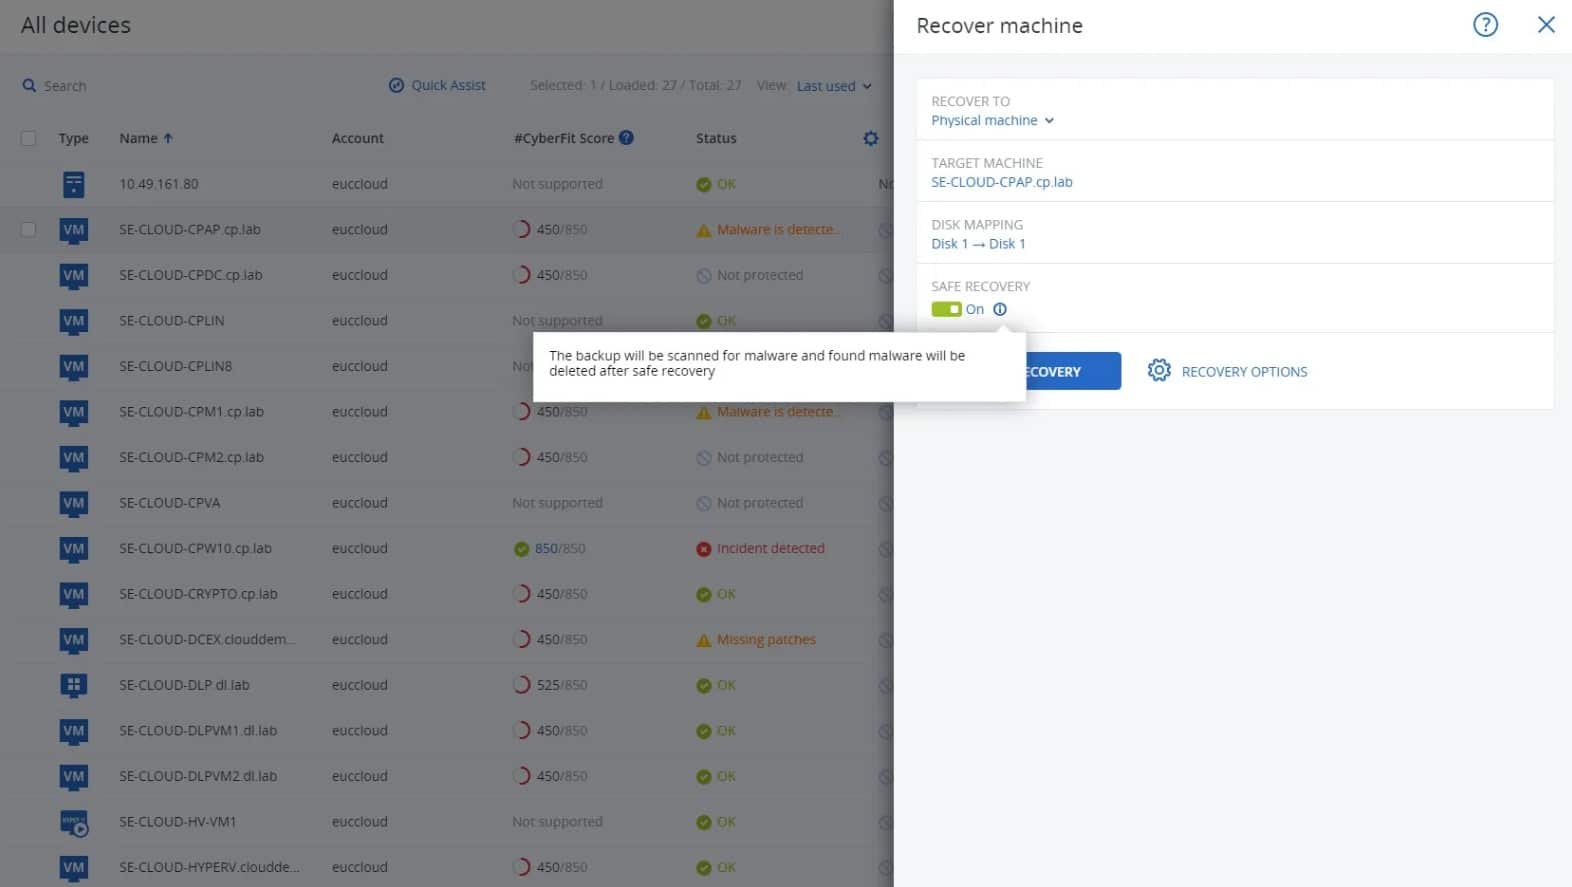Click the blue Start Recovery button
1572x887 pixels.
1072,371
